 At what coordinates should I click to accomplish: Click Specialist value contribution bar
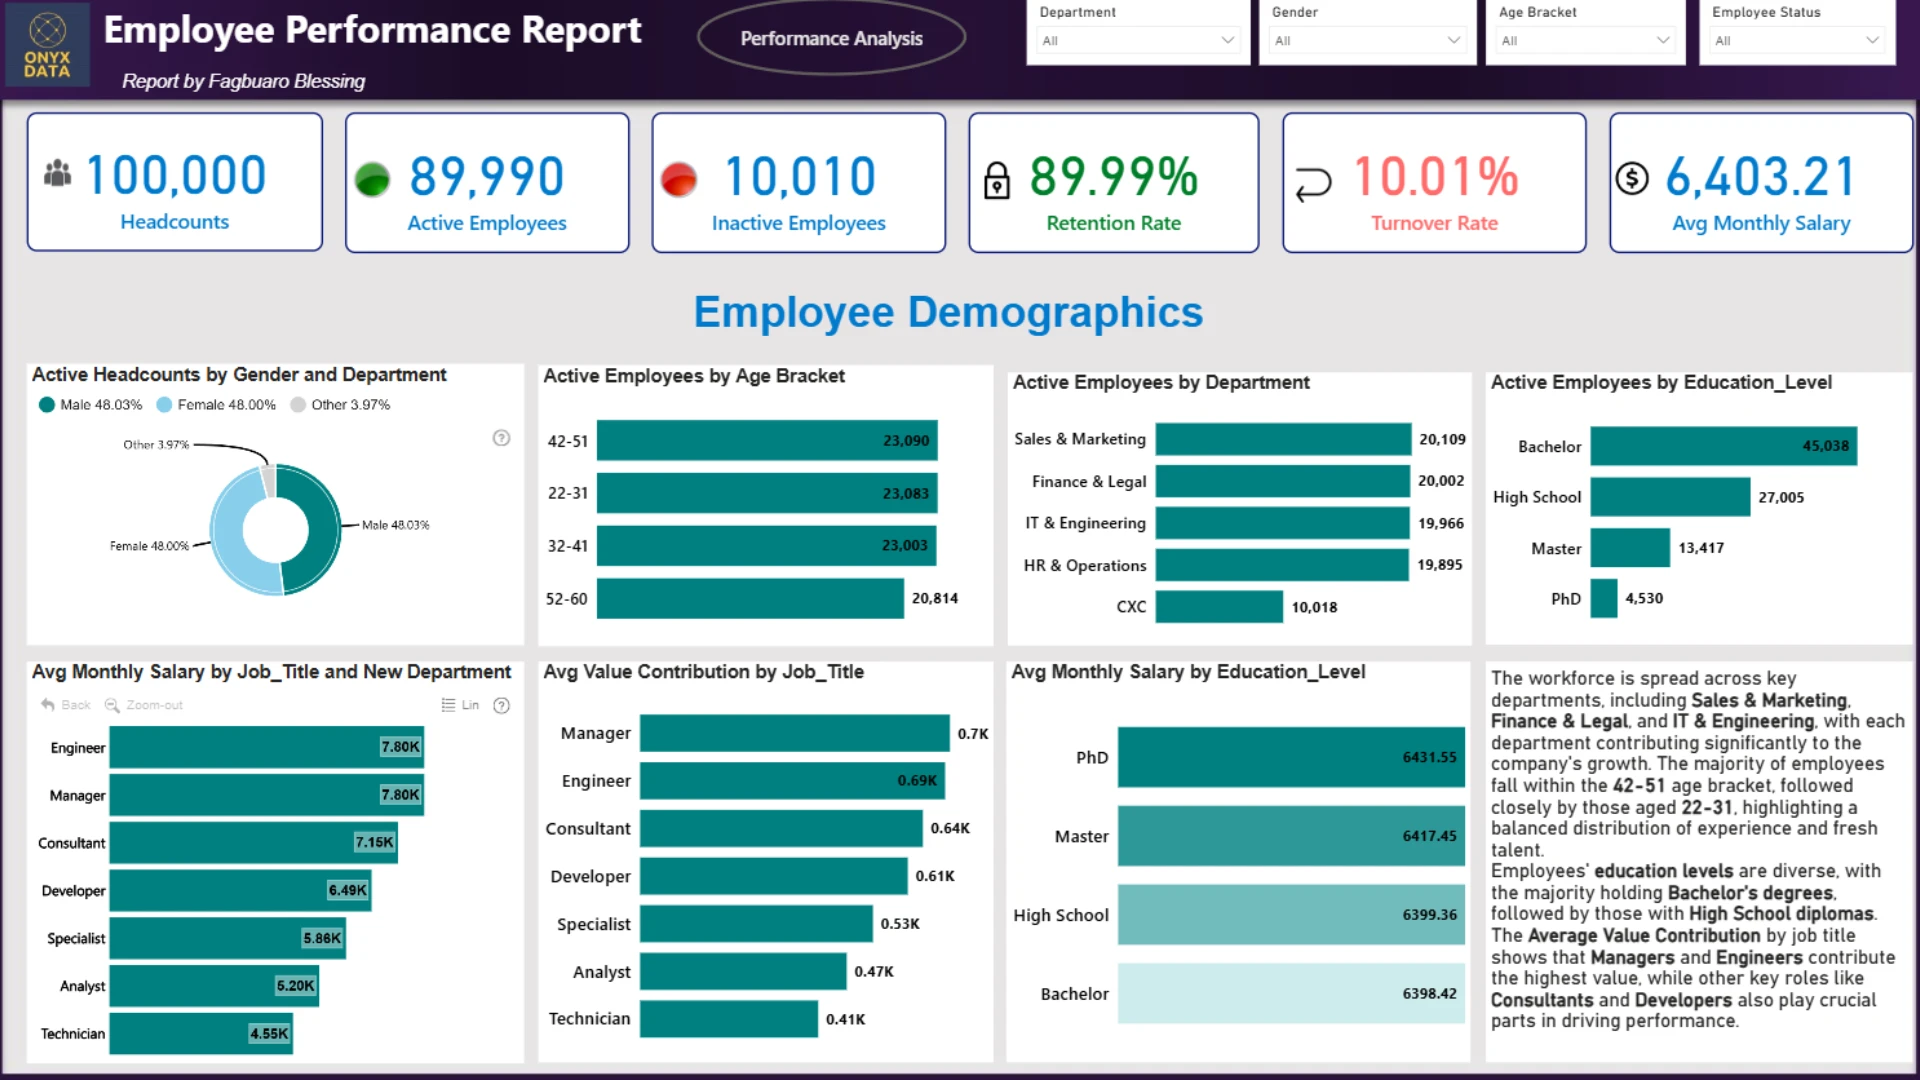pos(757,924)
